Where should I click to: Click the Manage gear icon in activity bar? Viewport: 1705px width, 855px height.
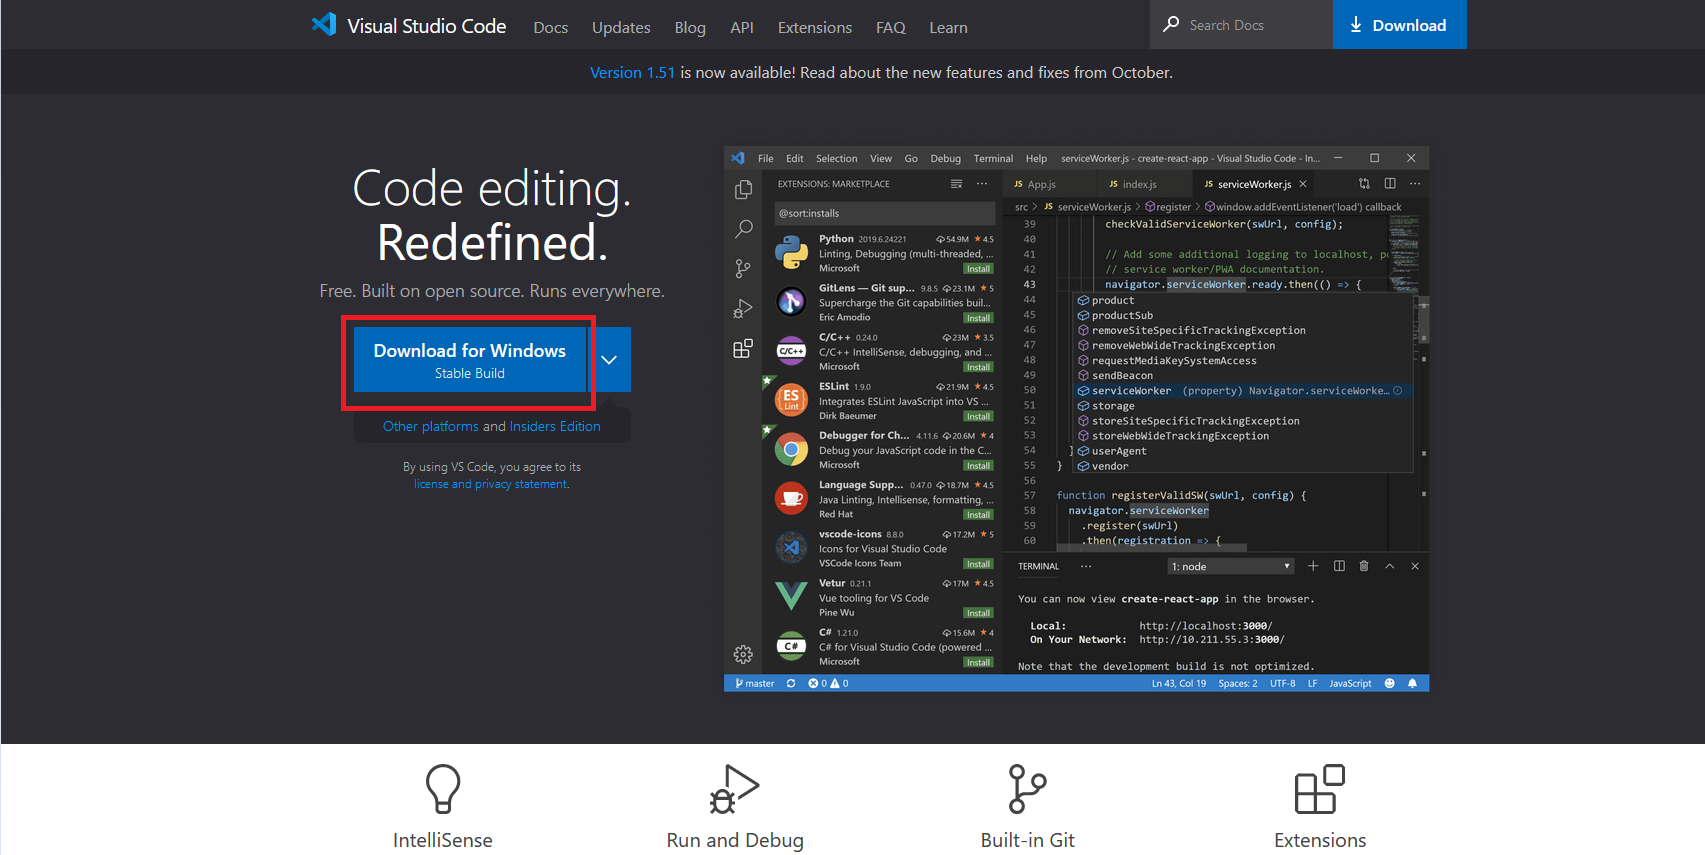click(x=743, y=654)
